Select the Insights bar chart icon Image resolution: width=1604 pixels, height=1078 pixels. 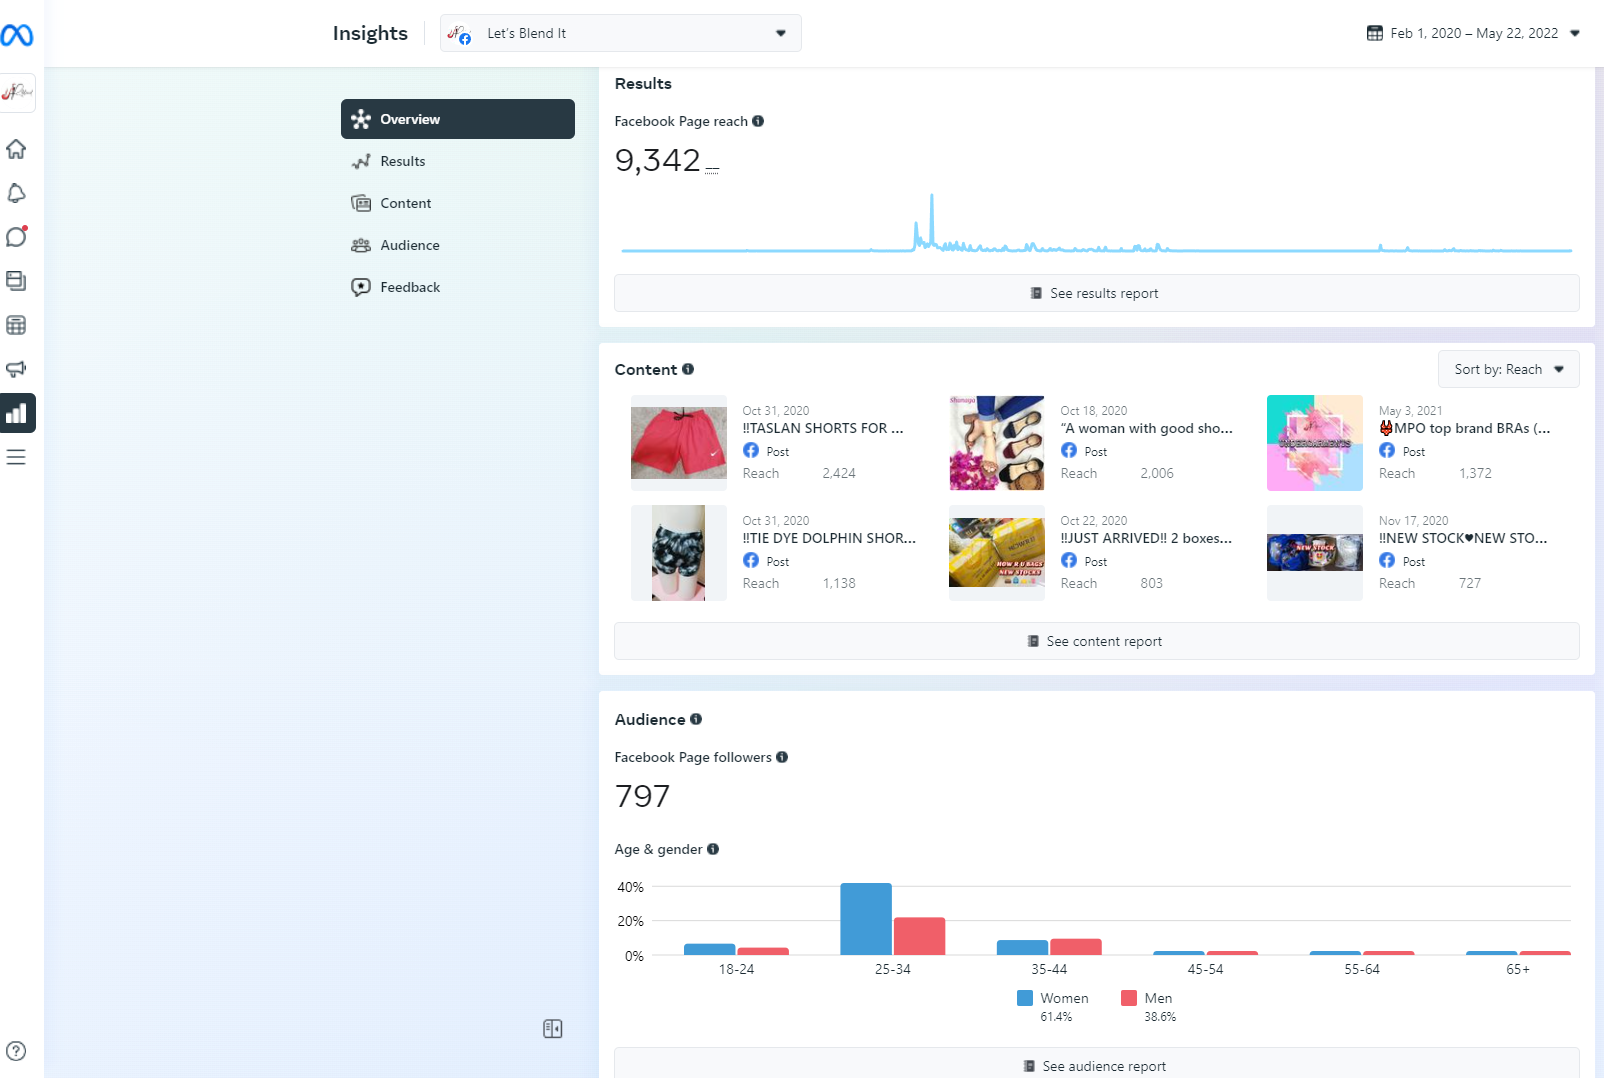(17, 413)
